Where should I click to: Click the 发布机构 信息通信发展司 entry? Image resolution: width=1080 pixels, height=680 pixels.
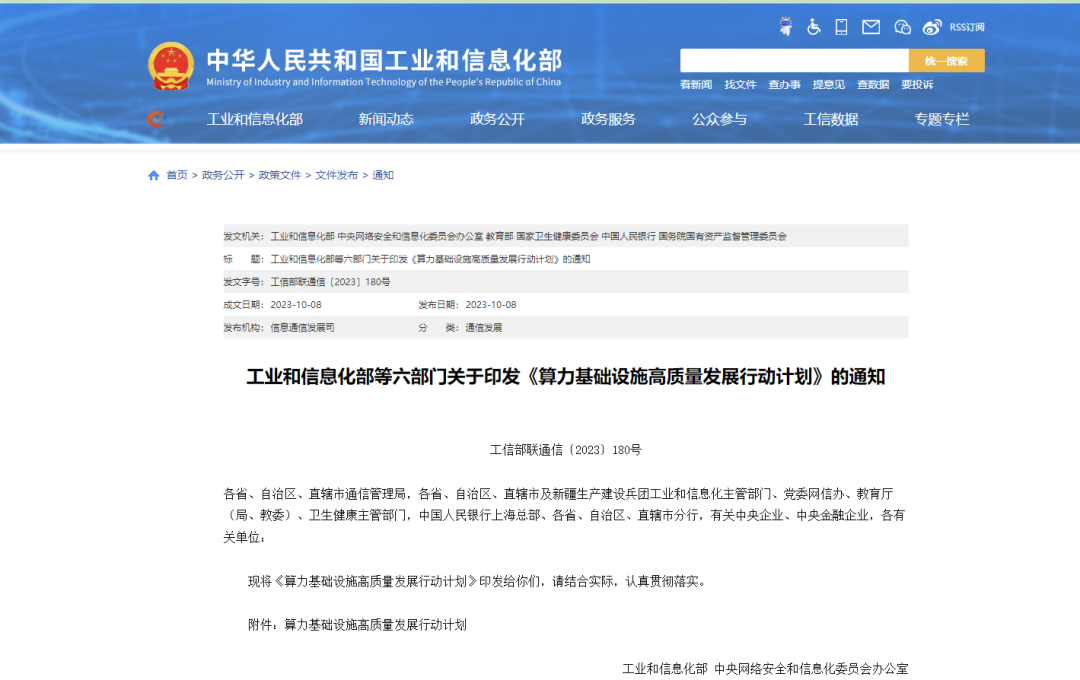(279, 327)
